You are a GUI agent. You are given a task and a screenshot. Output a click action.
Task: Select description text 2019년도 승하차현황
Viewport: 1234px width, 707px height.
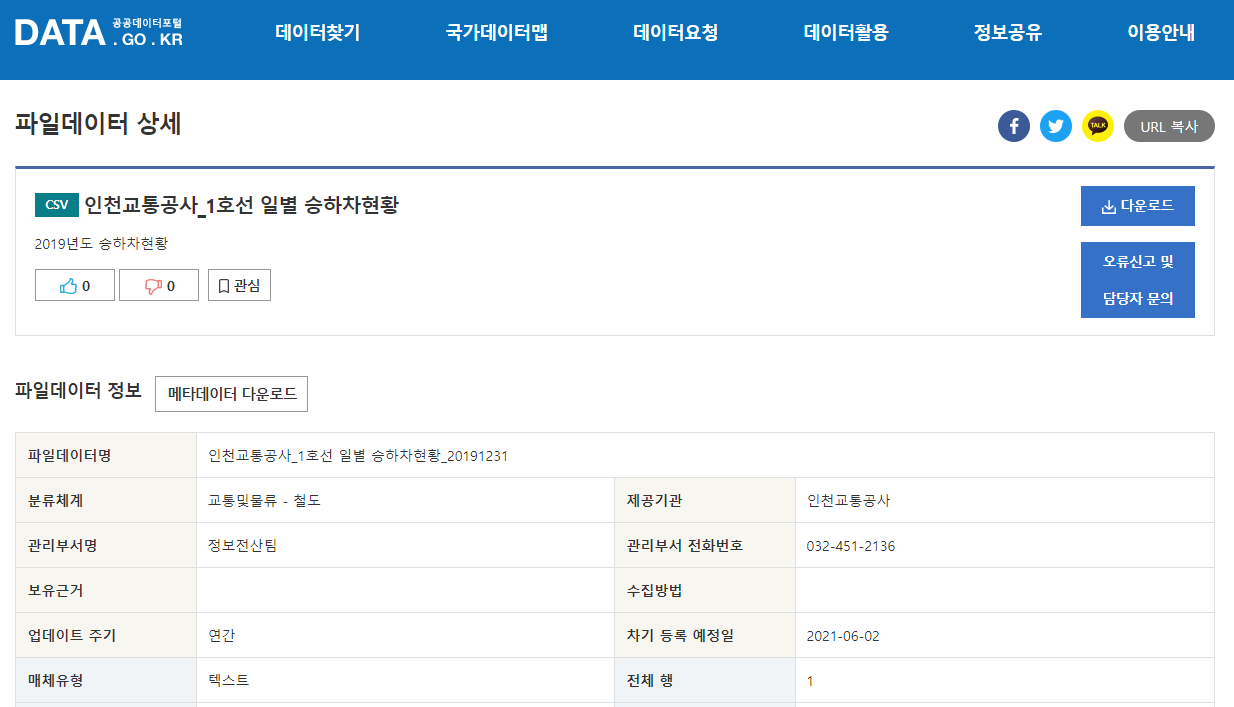point(101,243)
